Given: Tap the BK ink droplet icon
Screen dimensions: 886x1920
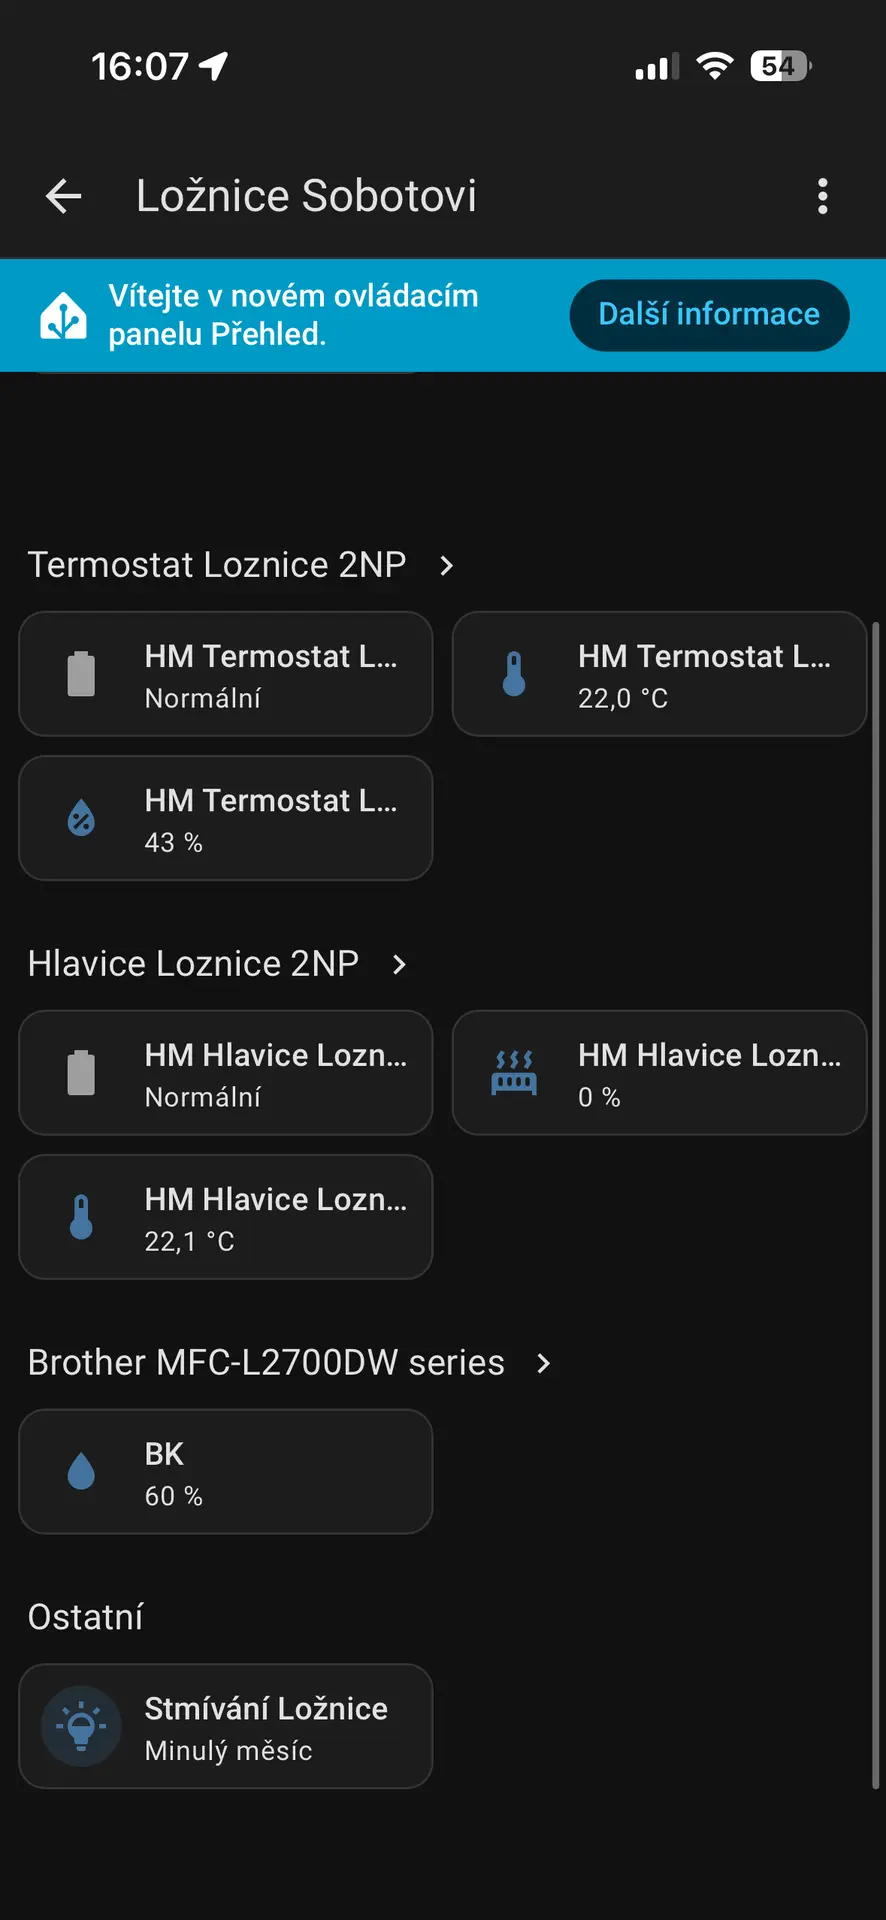Looking at the screenshot, I should [81, 1472].
